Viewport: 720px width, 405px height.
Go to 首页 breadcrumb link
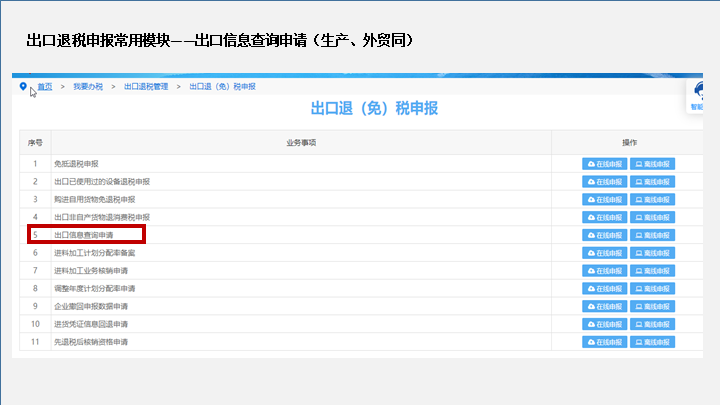point(45,86)
